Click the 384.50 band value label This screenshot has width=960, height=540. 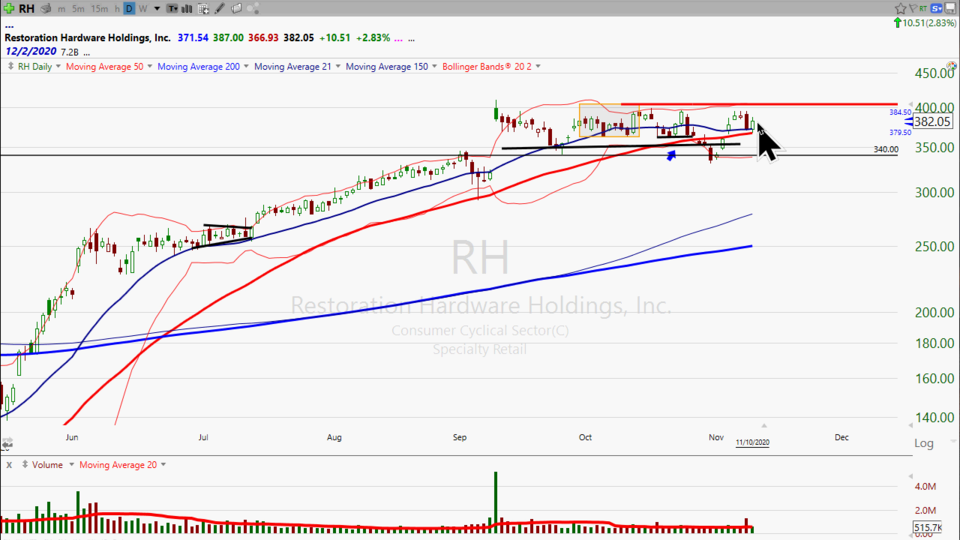pyautogui.click(x=900, y=113)
